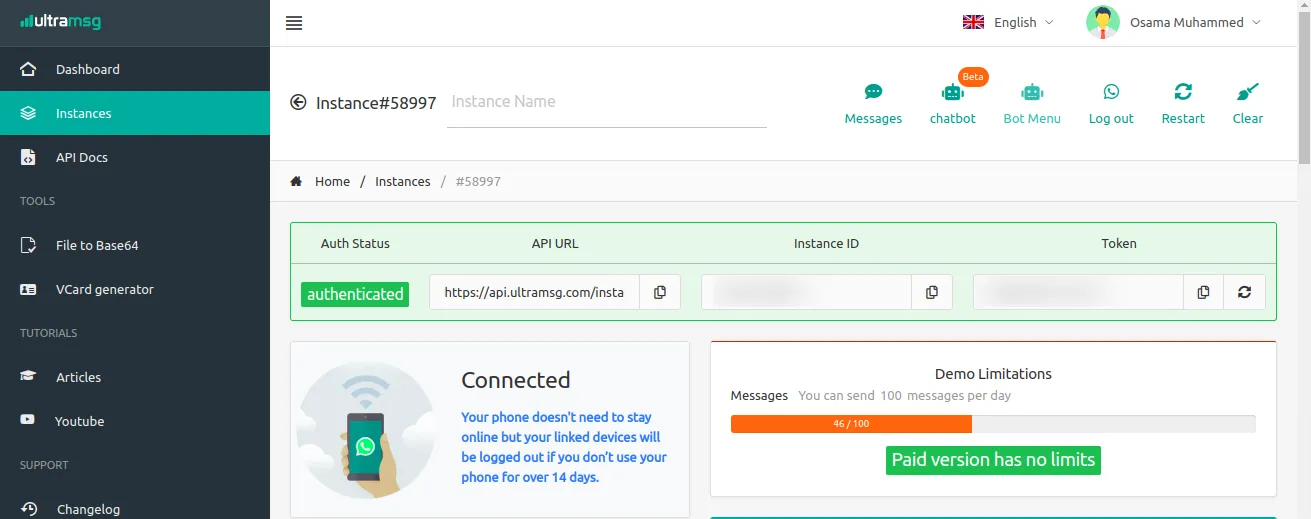
Task: Click the Instances breadcrumb link
Action: (x=403, y=181)
